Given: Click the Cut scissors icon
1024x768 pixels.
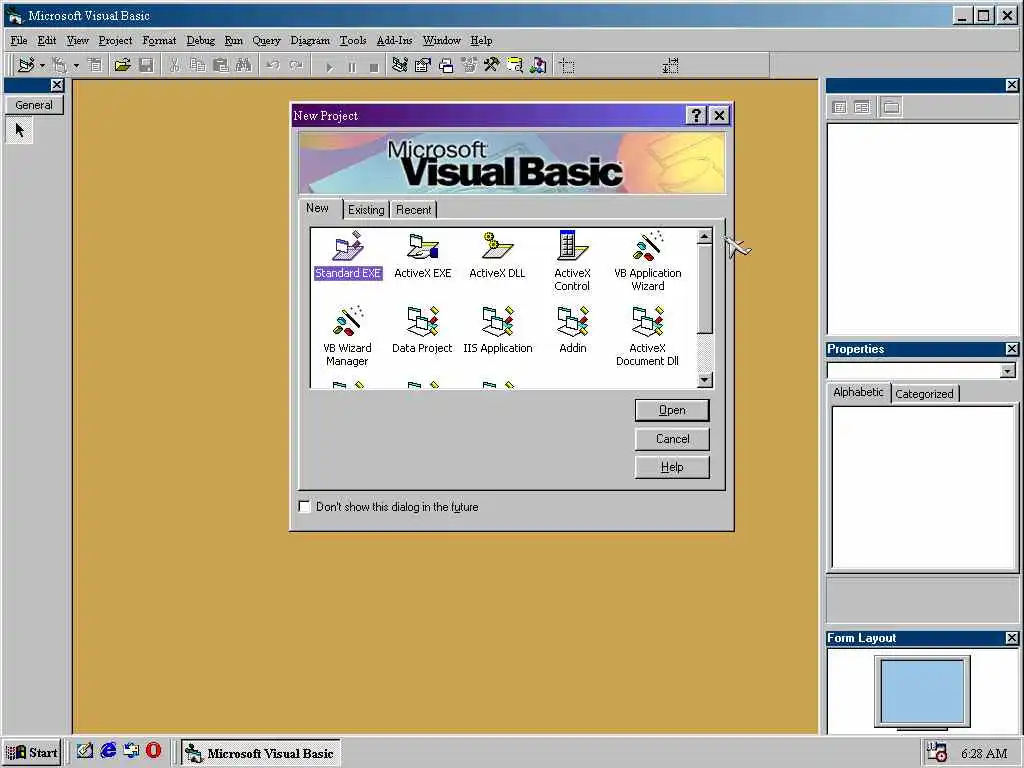Looking at the screenshot, I should coord(174,65).
